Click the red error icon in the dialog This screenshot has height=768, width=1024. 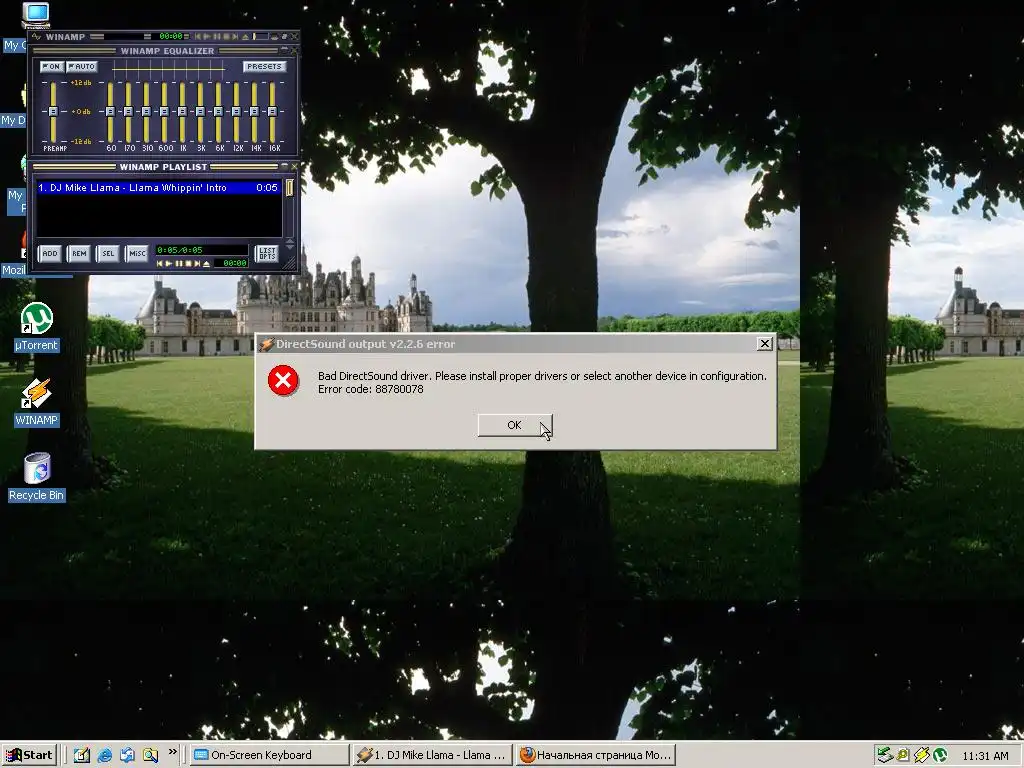283,381
